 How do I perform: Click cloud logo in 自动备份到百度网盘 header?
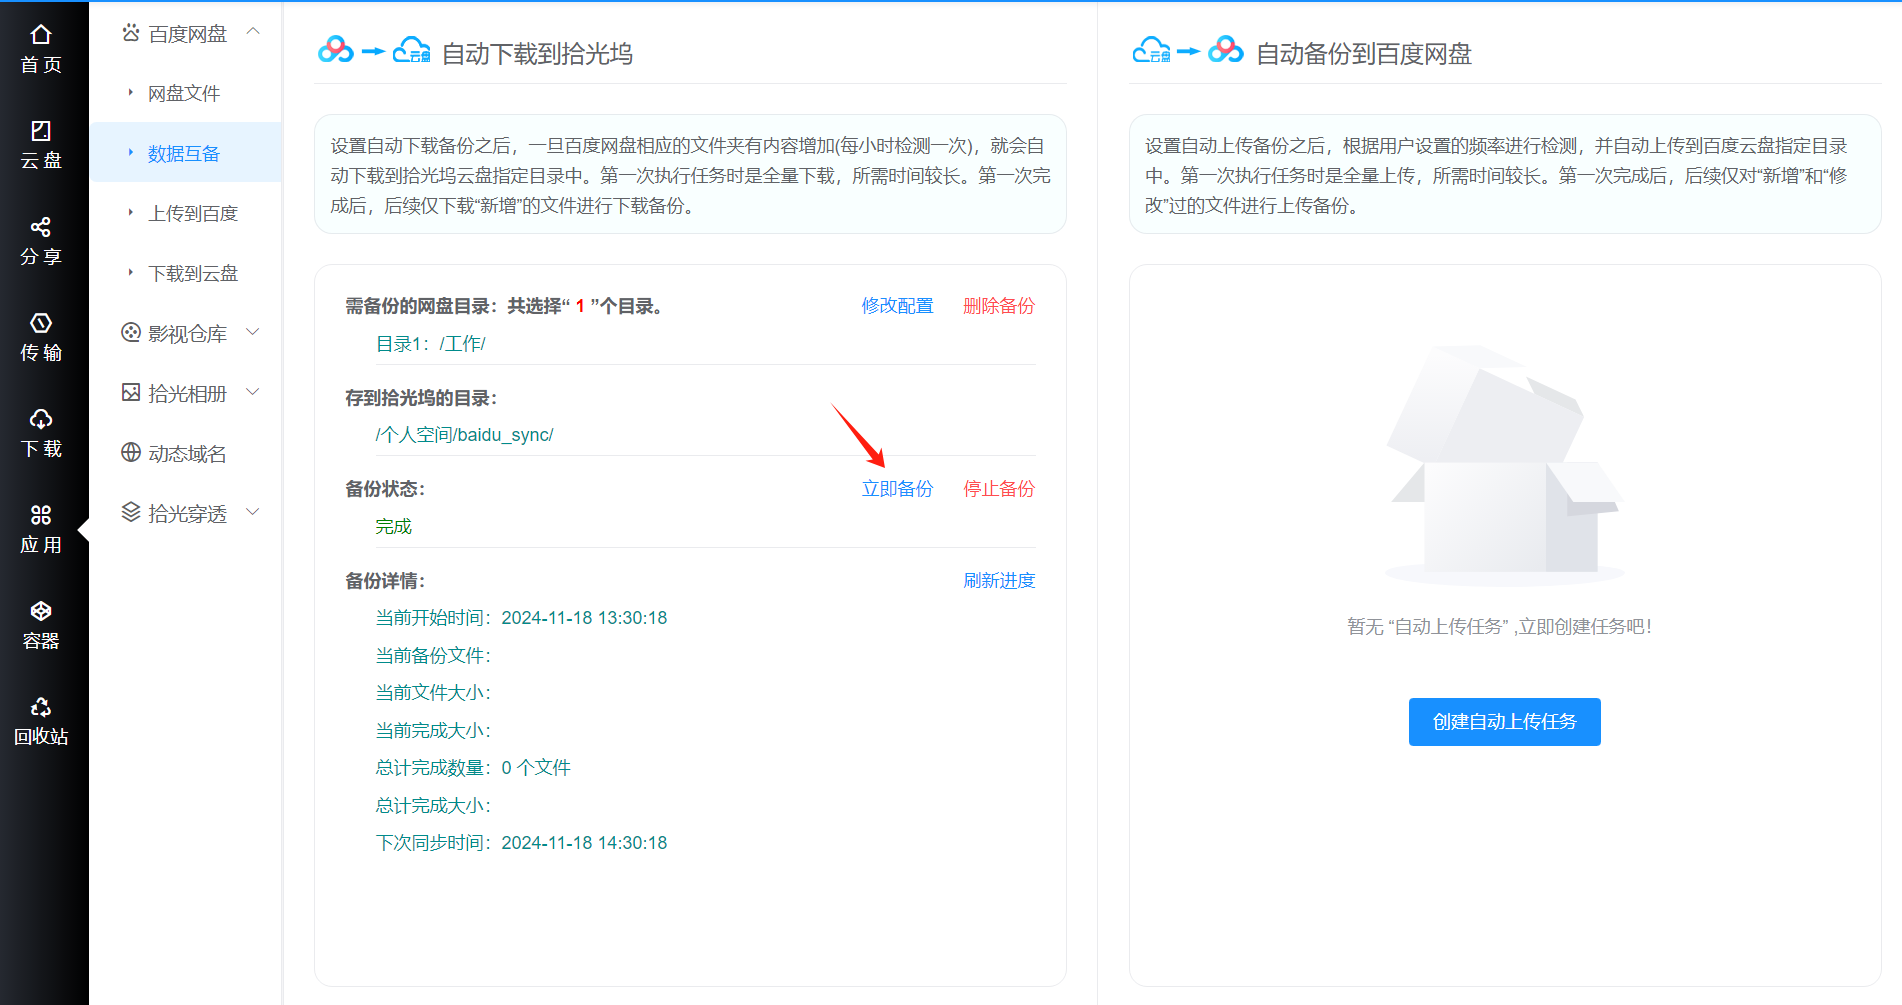1151,50
